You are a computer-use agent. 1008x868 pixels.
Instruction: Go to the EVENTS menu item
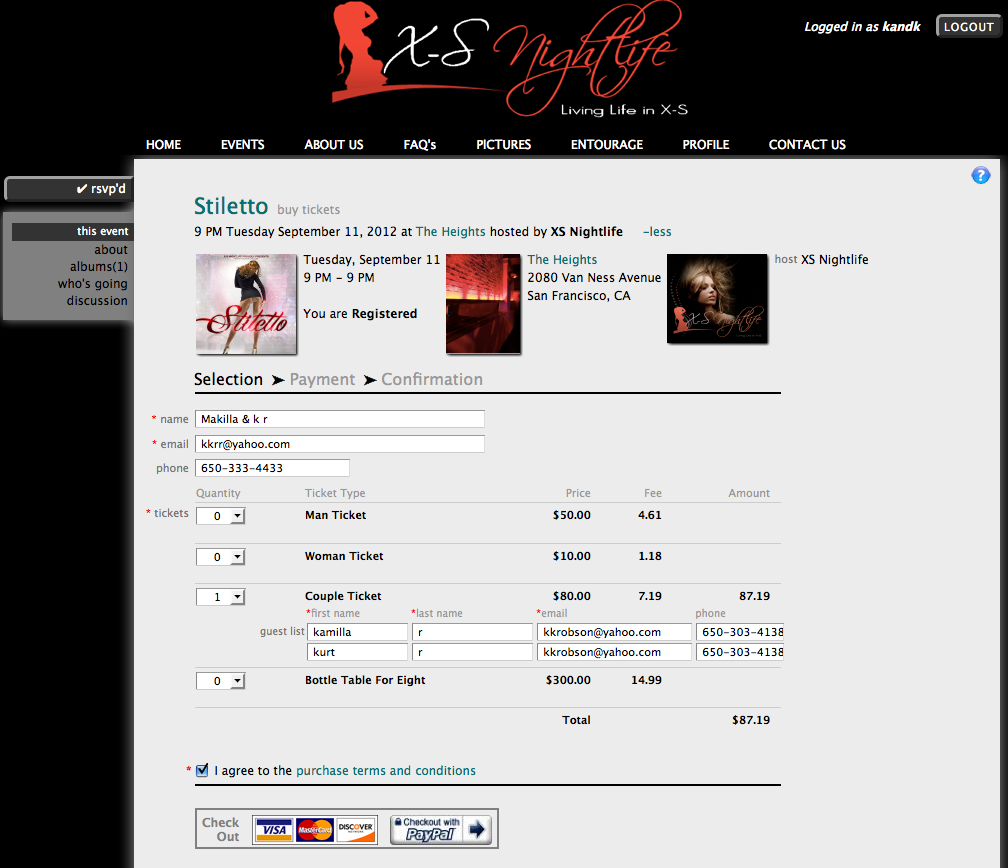pyautogui.click(x=242, y=145)
